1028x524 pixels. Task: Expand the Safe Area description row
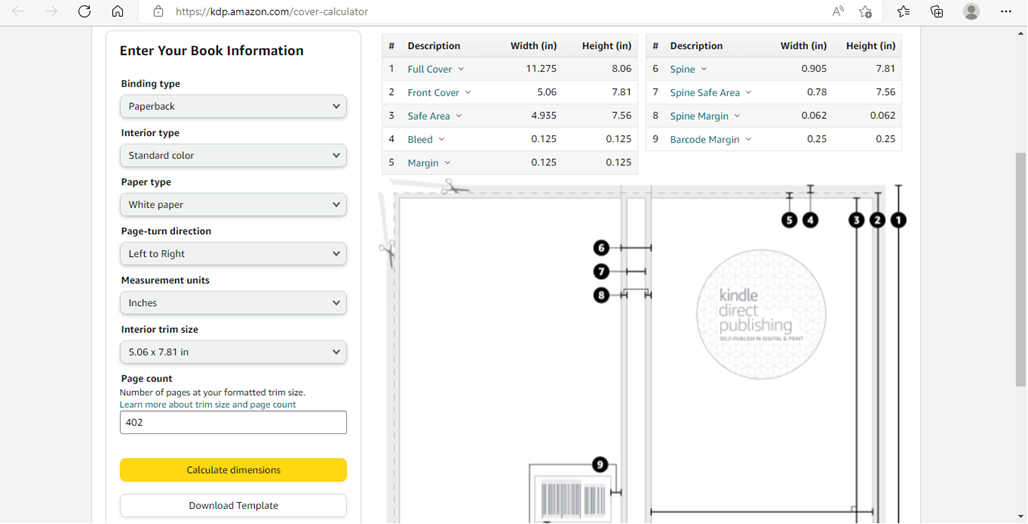point(435,116)
